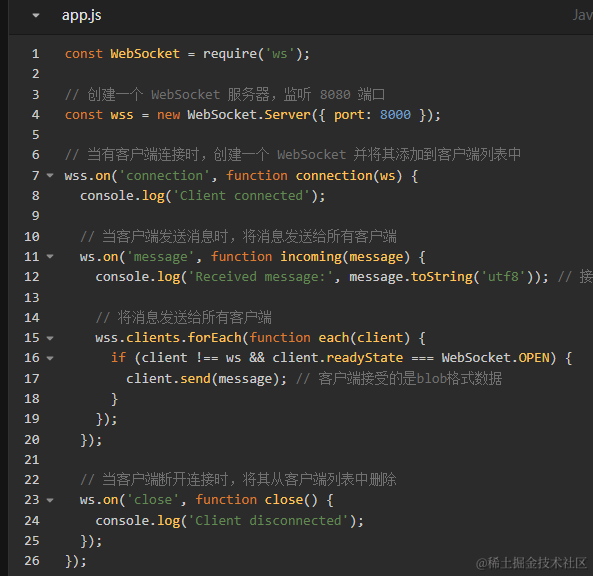Image resolution: width=593 pixels, height=576 pixels.
Task: Collapse the app.js code block arrow
Action: coord(36,16)
